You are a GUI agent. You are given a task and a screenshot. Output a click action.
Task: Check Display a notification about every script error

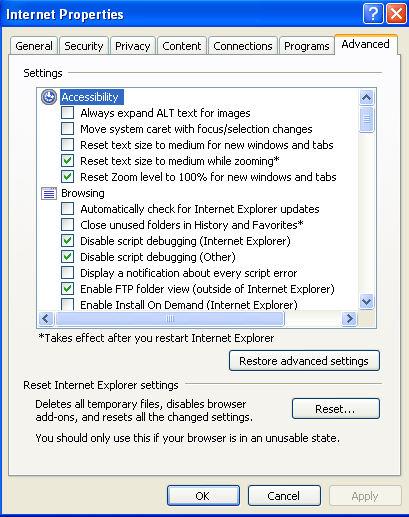click(x=67, y=273)
